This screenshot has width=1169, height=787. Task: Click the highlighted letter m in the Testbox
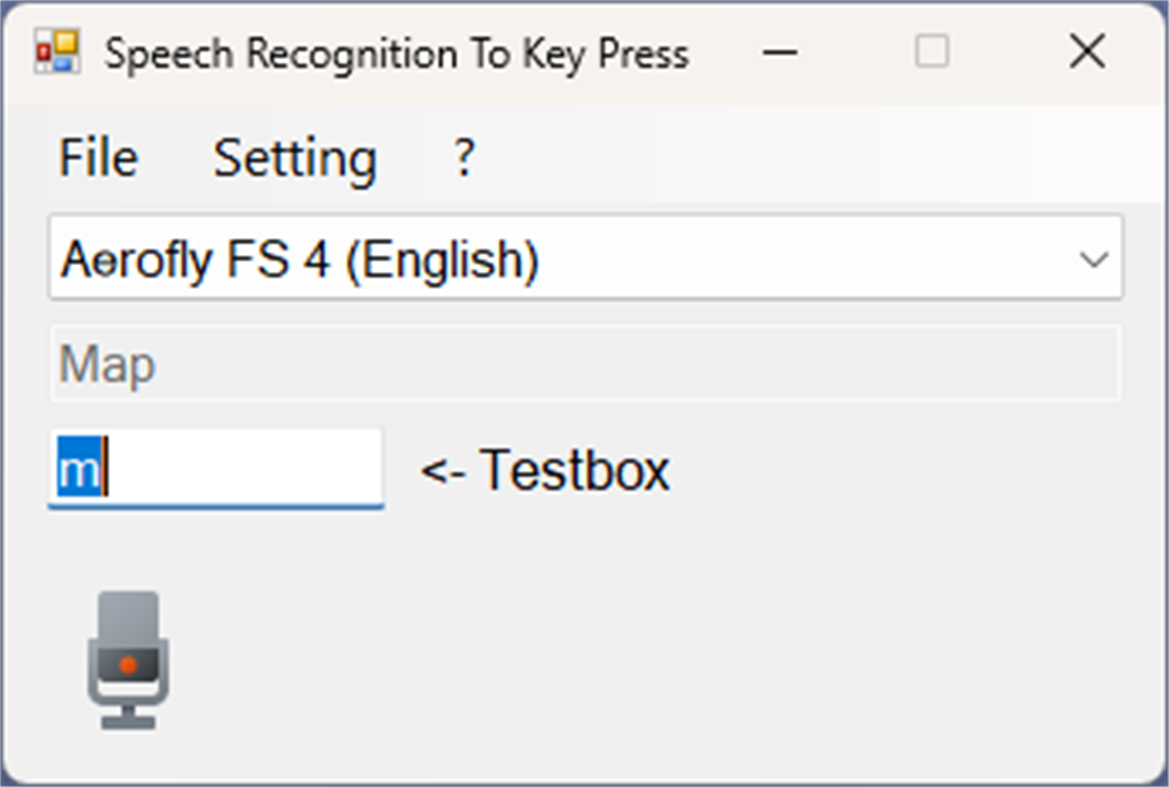pyautogui.click(x=78, y=470)
